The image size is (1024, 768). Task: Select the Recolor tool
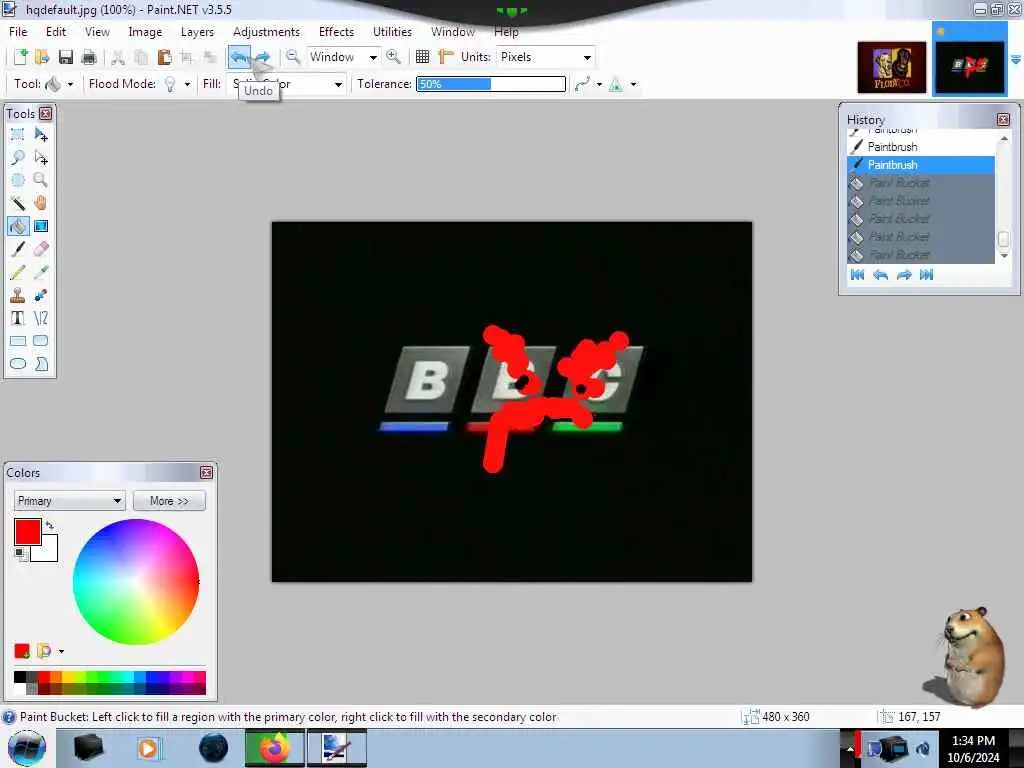40,295
